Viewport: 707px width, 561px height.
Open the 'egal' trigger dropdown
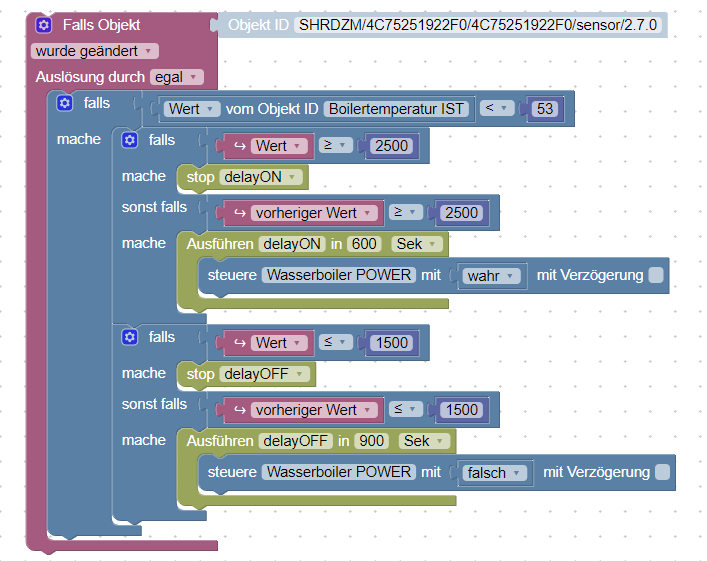pyautogui.click(x=177, y=77)
